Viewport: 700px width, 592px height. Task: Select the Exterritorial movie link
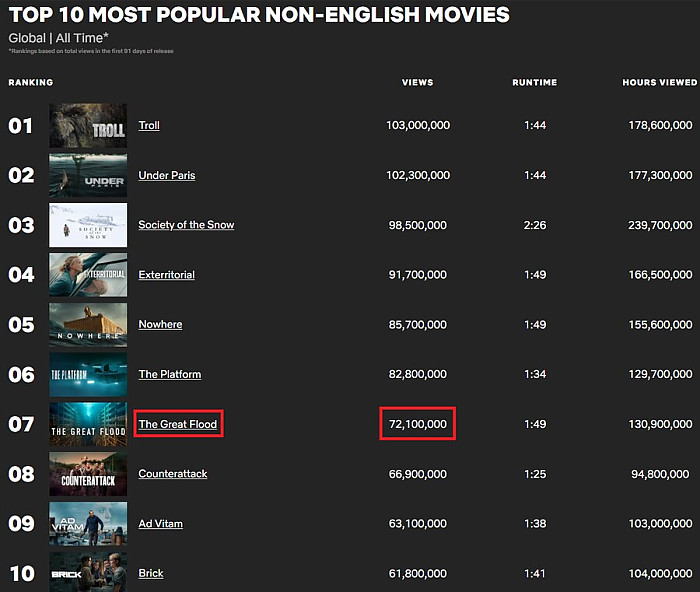click(x=166, y=275)
